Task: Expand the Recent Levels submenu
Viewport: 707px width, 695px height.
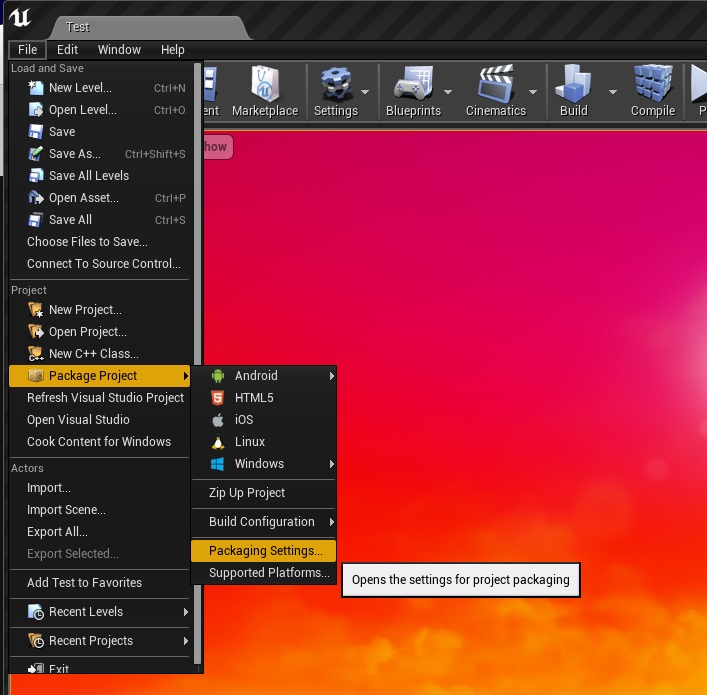Action: pyautogui.click(x=88, y=612)
